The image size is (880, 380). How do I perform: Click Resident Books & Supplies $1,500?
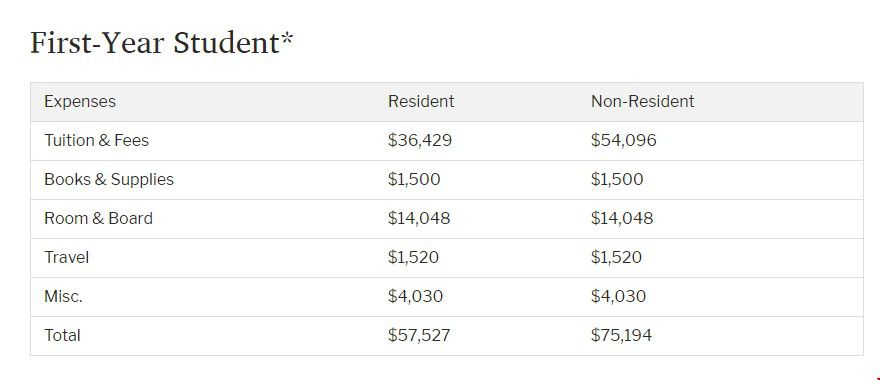click(414, 180)
